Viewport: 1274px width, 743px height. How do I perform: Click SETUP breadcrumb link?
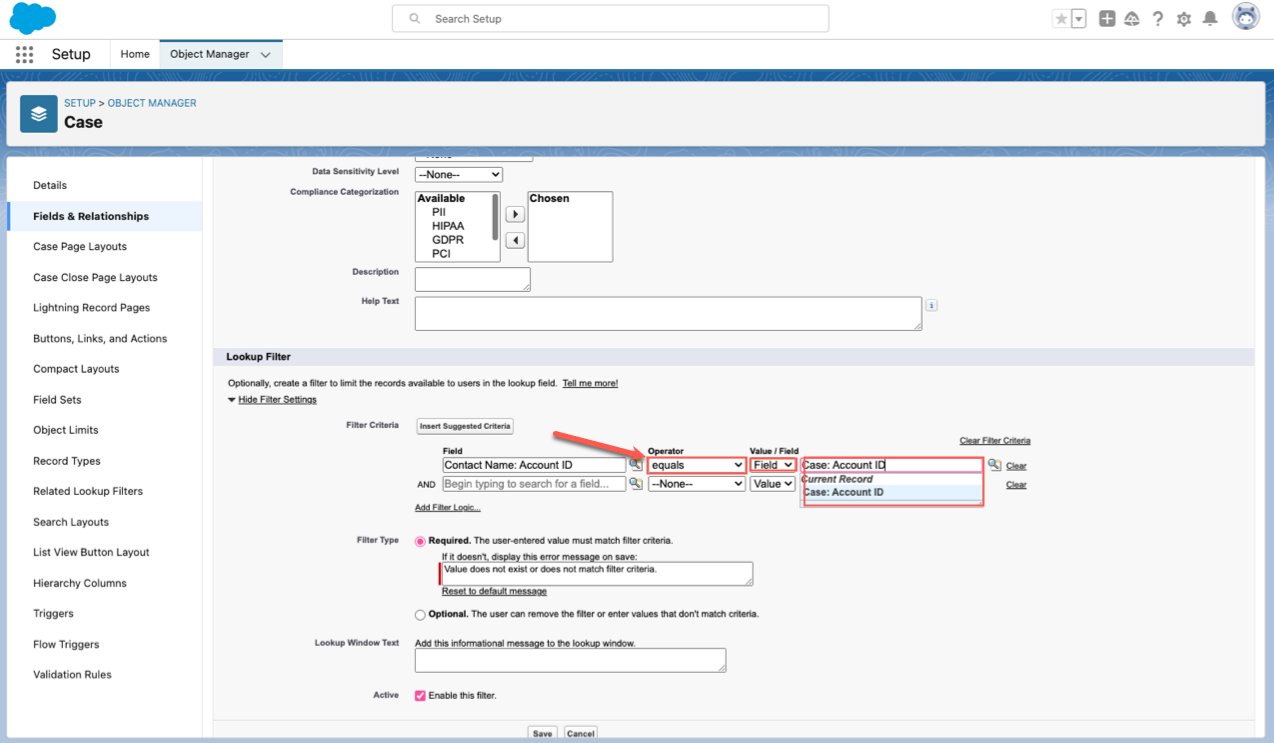pos(80,103)
